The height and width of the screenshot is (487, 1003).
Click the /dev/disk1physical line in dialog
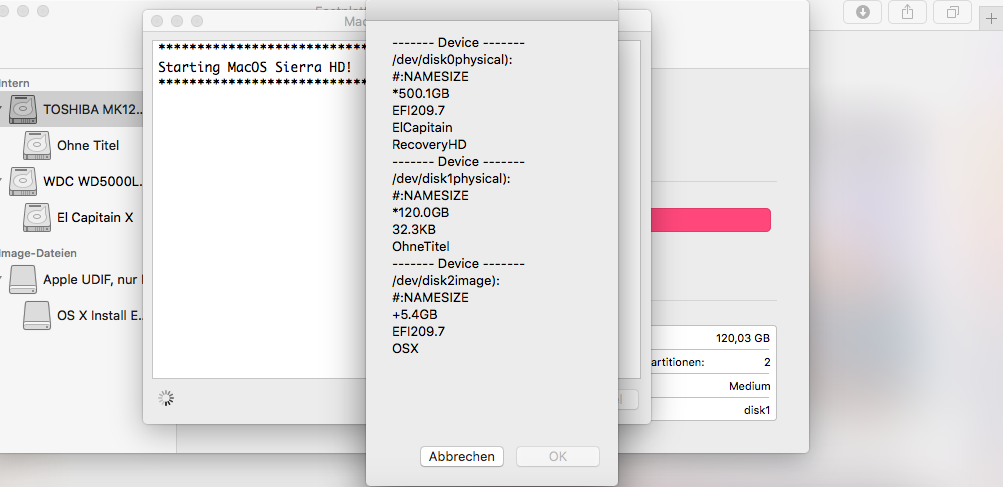point(451,179)
